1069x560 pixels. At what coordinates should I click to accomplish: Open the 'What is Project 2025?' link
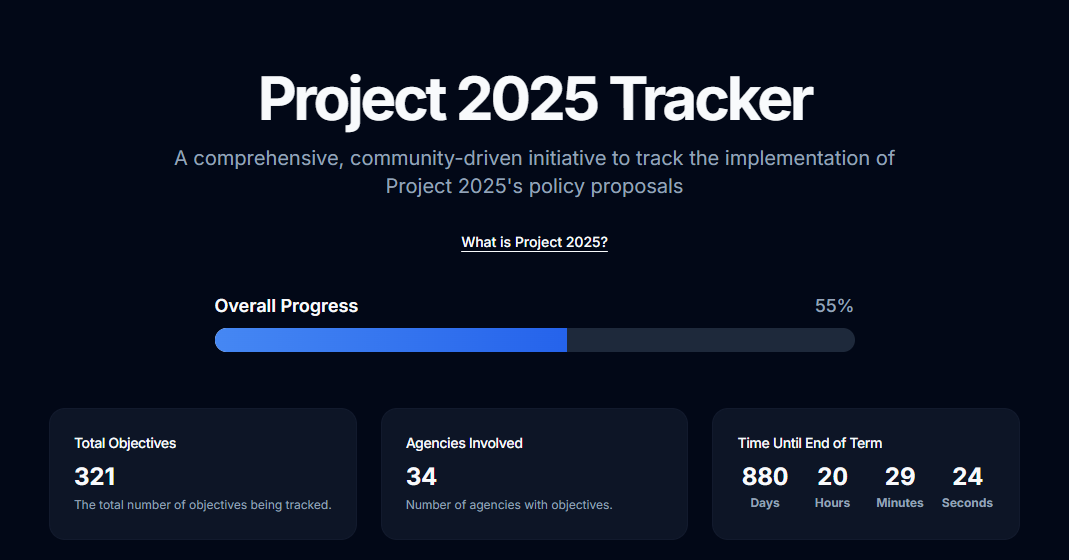(534, 242)
